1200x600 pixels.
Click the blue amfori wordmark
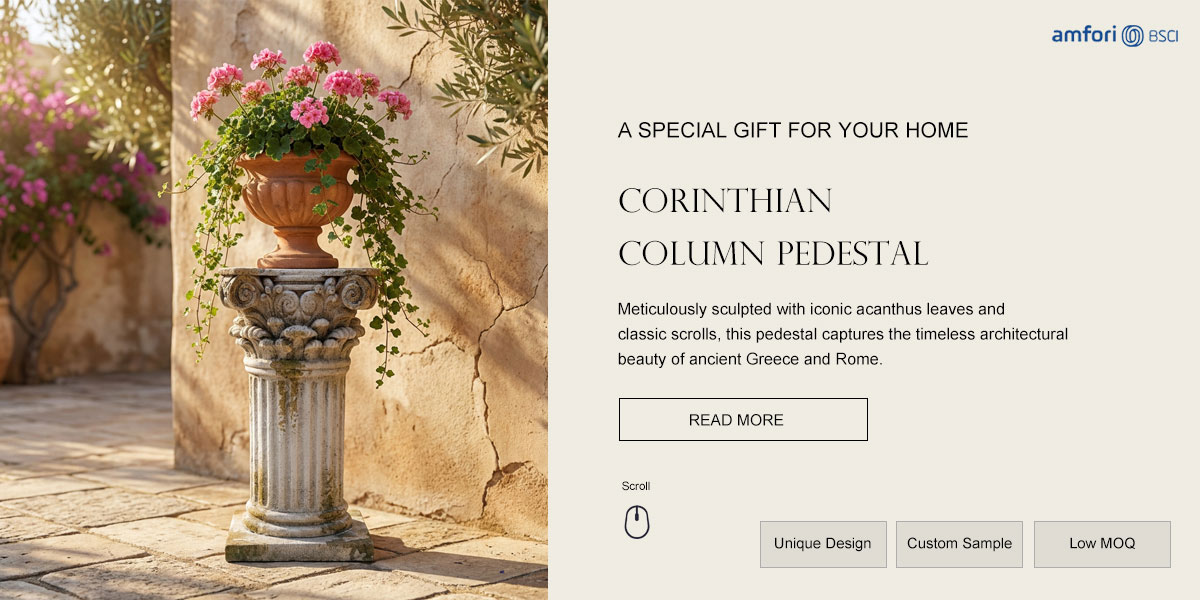(1084, 36)
